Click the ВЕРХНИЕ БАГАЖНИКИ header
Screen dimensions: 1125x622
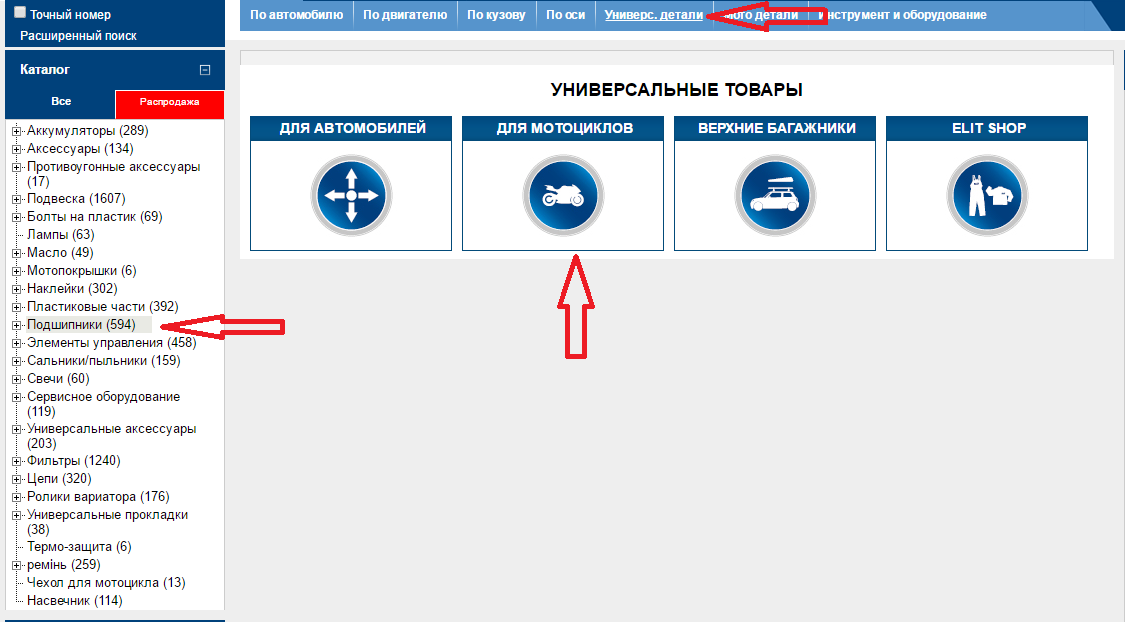coord(774,128)
